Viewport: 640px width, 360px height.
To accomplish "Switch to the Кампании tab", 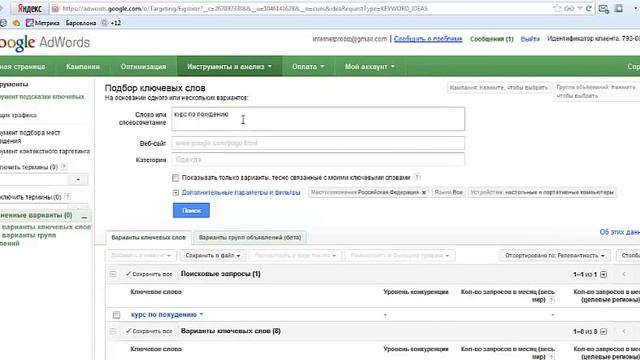I will (83, 66).
